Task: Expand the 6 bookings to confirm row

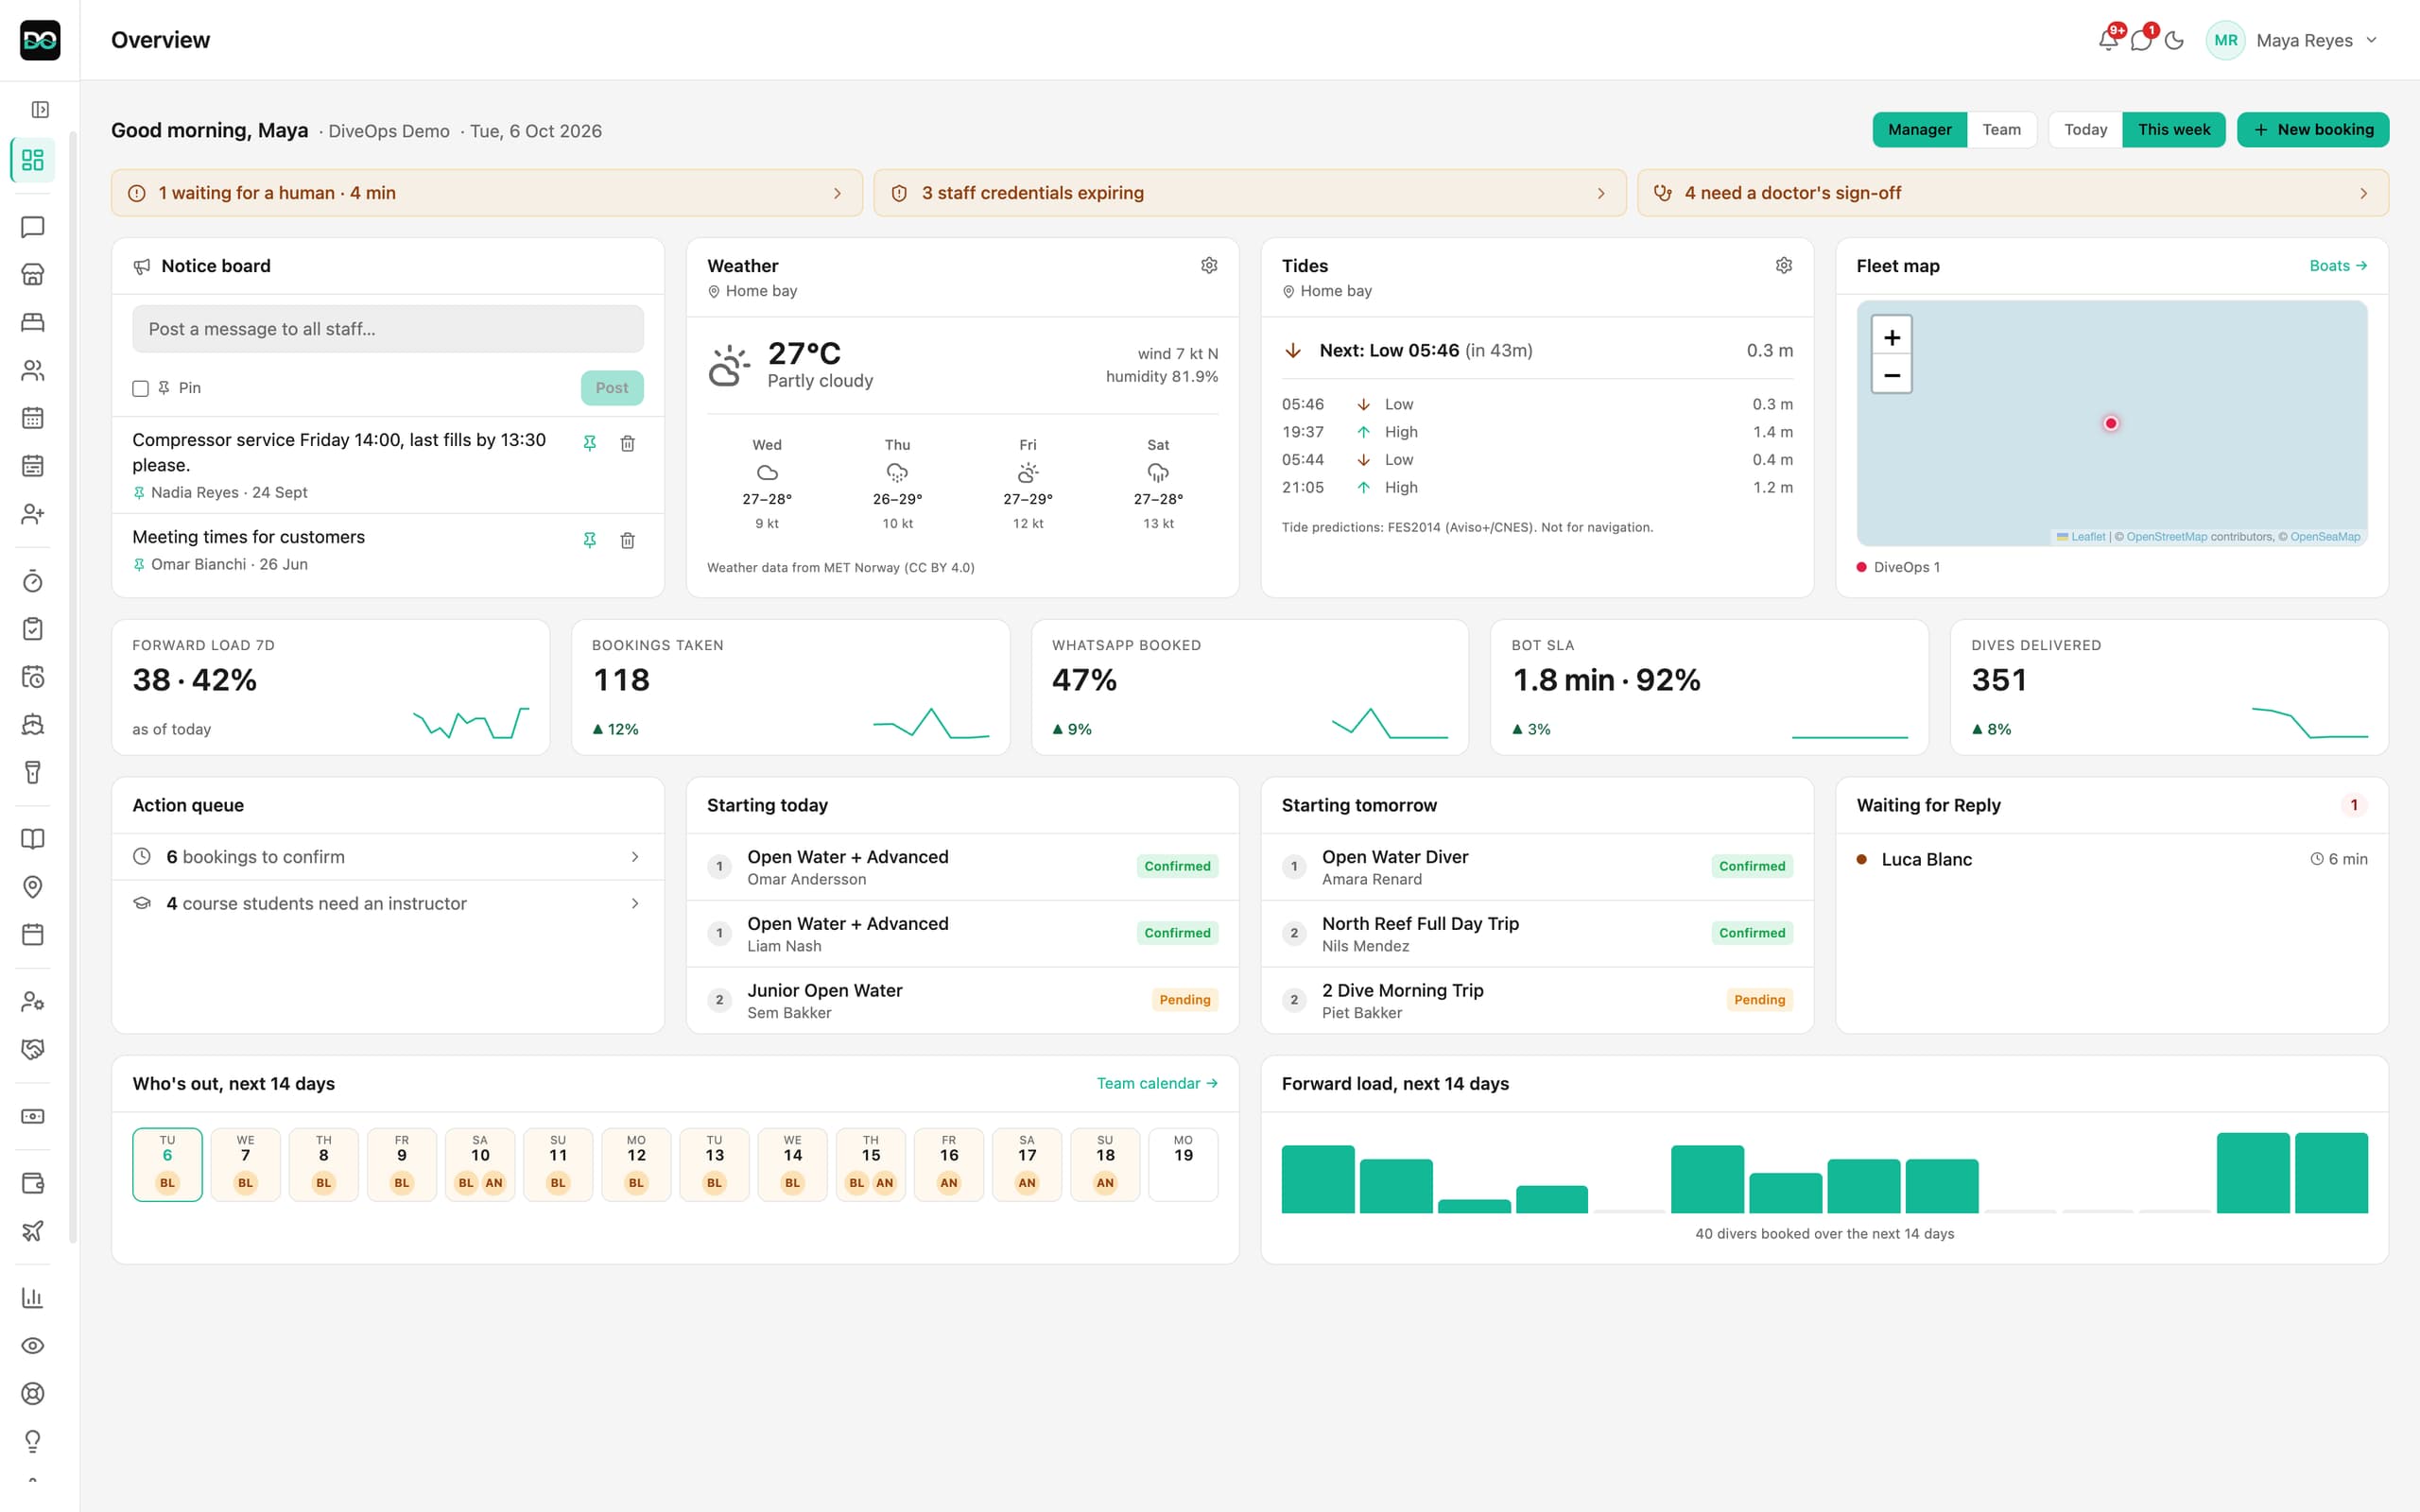Action: (387, 857)
